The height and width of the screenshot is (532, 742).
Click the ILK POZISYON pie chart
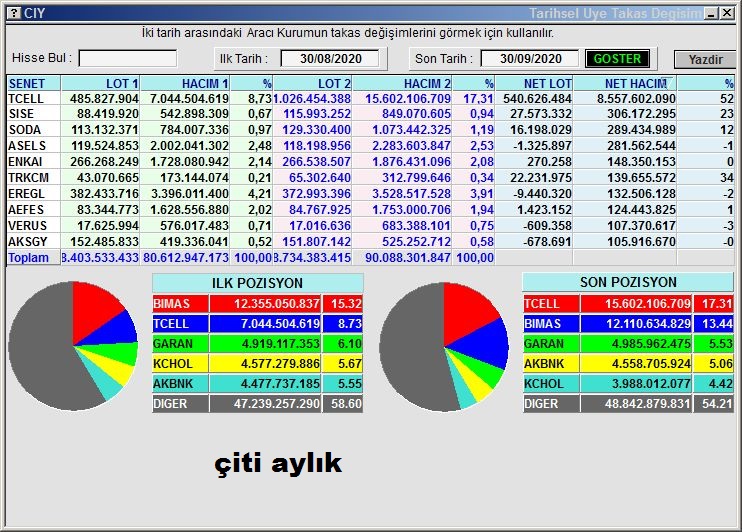[73, 346]
